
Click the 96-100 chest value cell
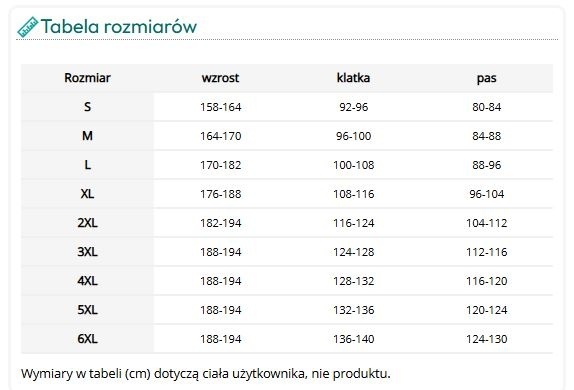[x=354, y=136]
